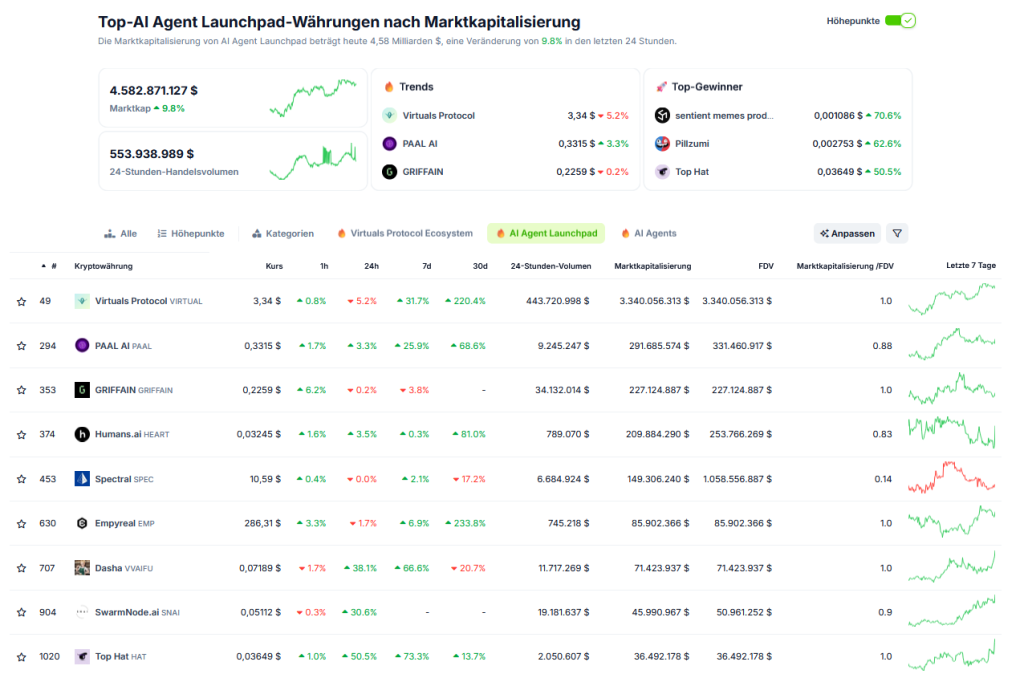1024x678 pixels.
Task: Click the Letzte 7 Tage column header
Action: (x=971, y=265)
